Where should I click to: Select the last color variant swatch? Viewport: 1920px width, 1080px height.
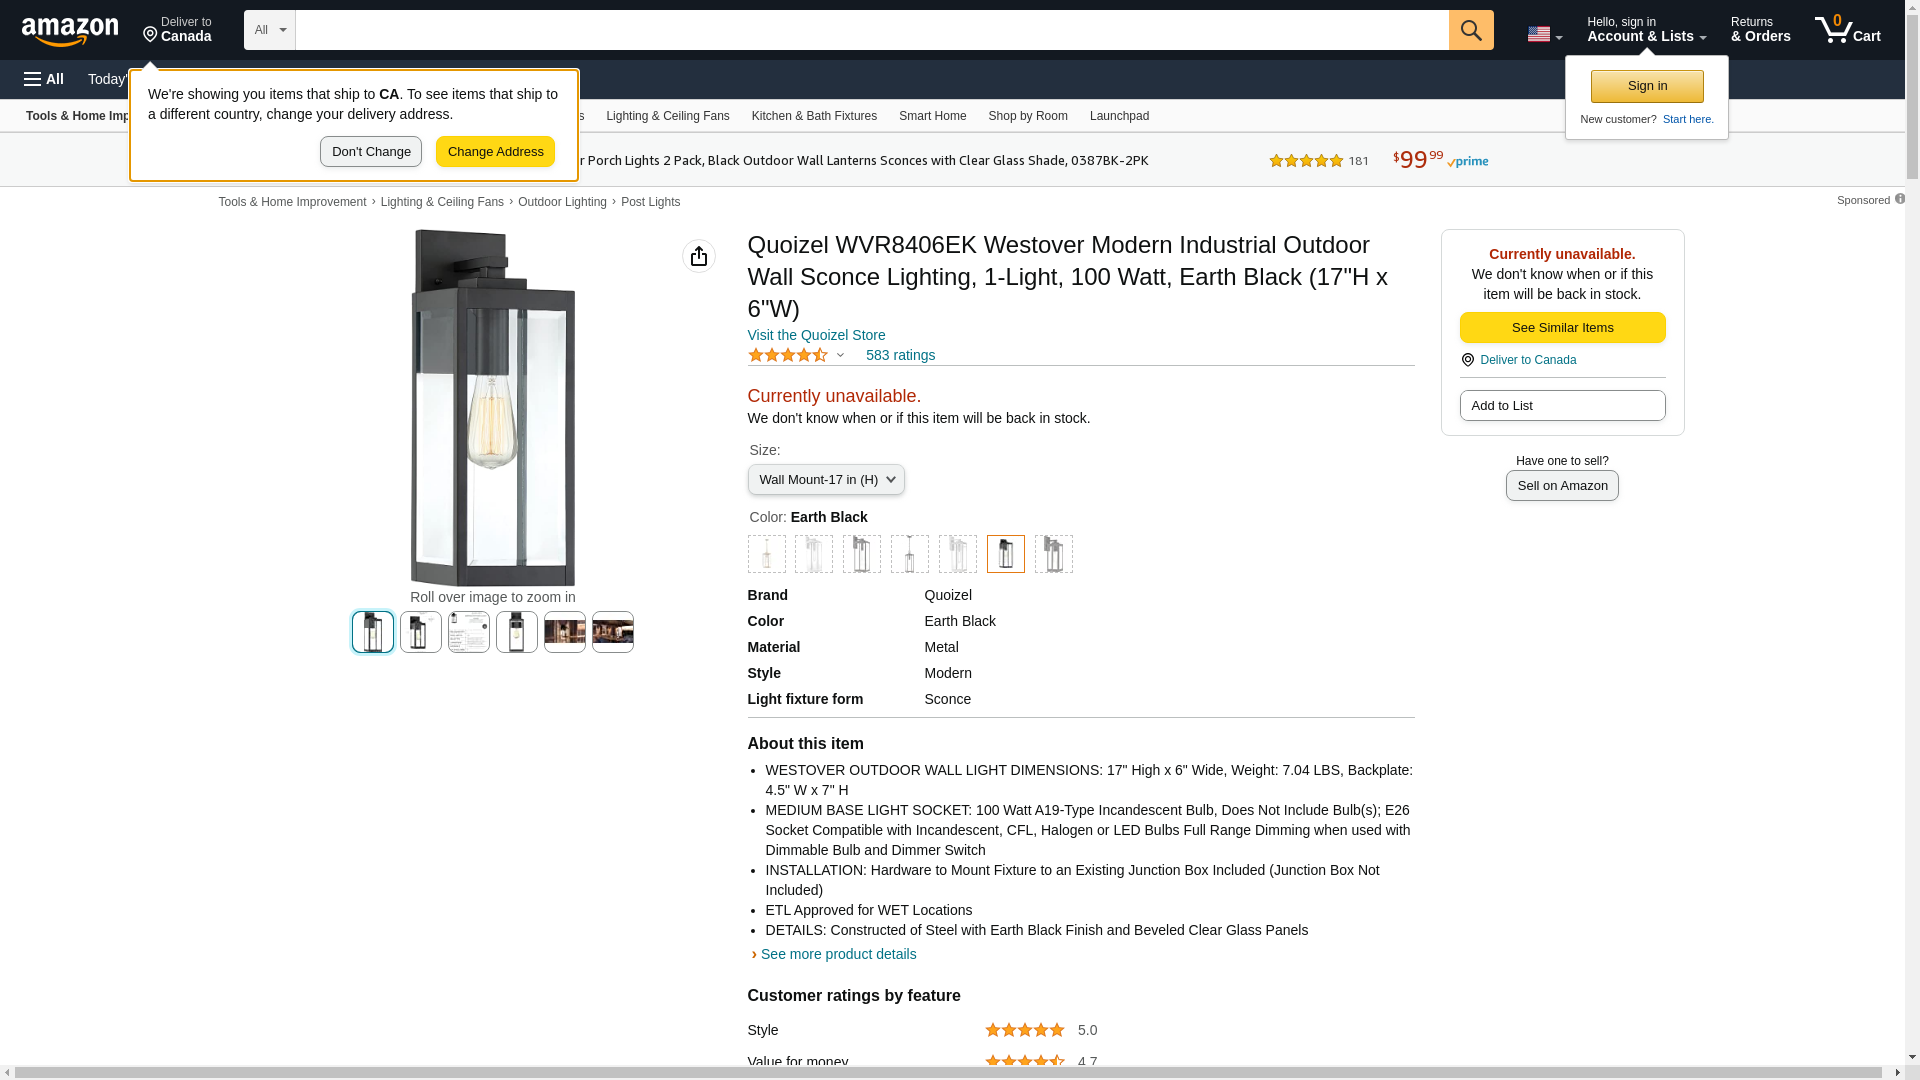click(x=1053, y=554)
